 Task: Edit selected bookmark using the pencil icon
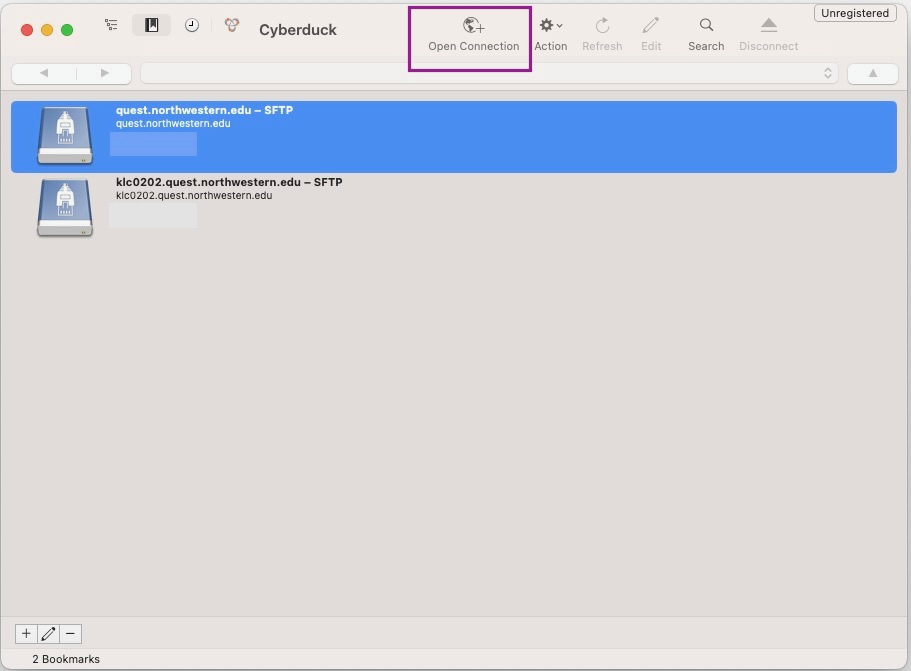(x=47, y=633)
